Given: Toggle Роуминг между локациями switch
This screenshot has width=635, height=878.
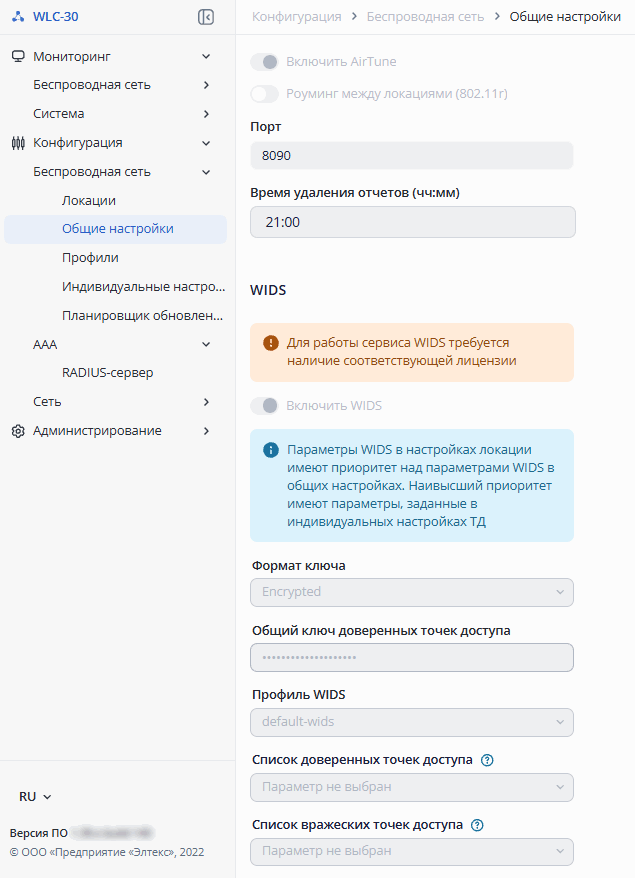Looking at the screenshot, I should point(264,94).
